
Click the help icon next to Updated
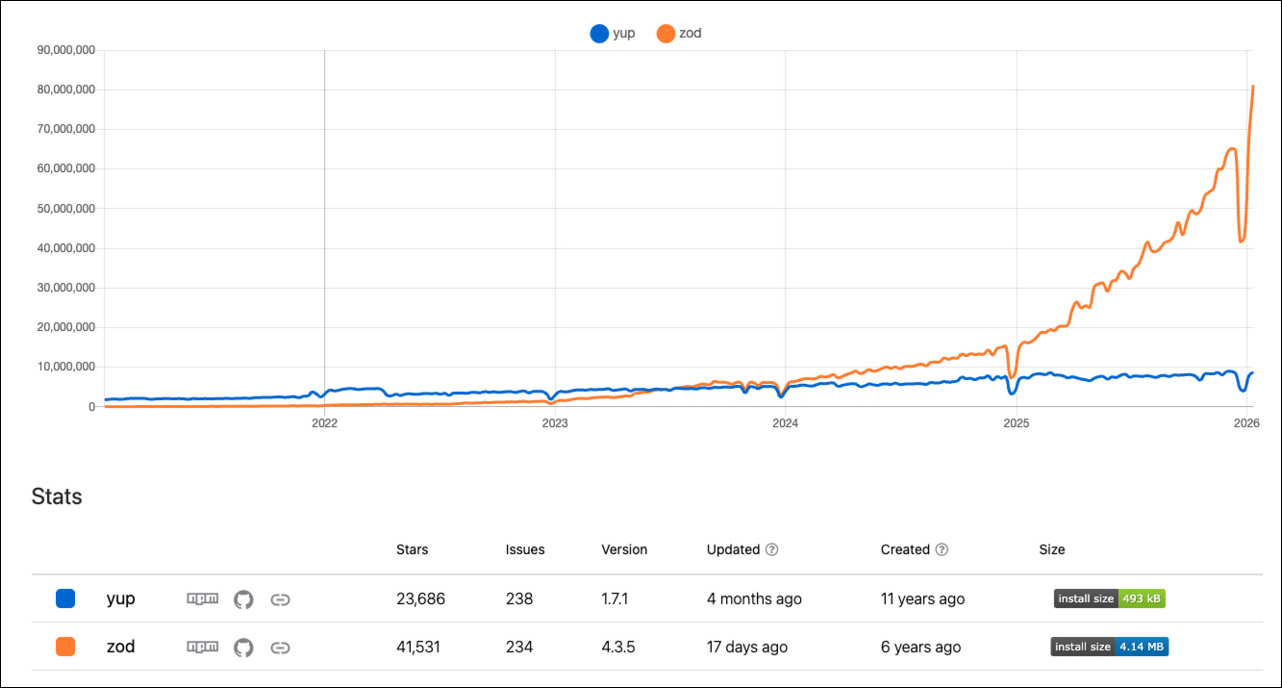pos(772,550)
